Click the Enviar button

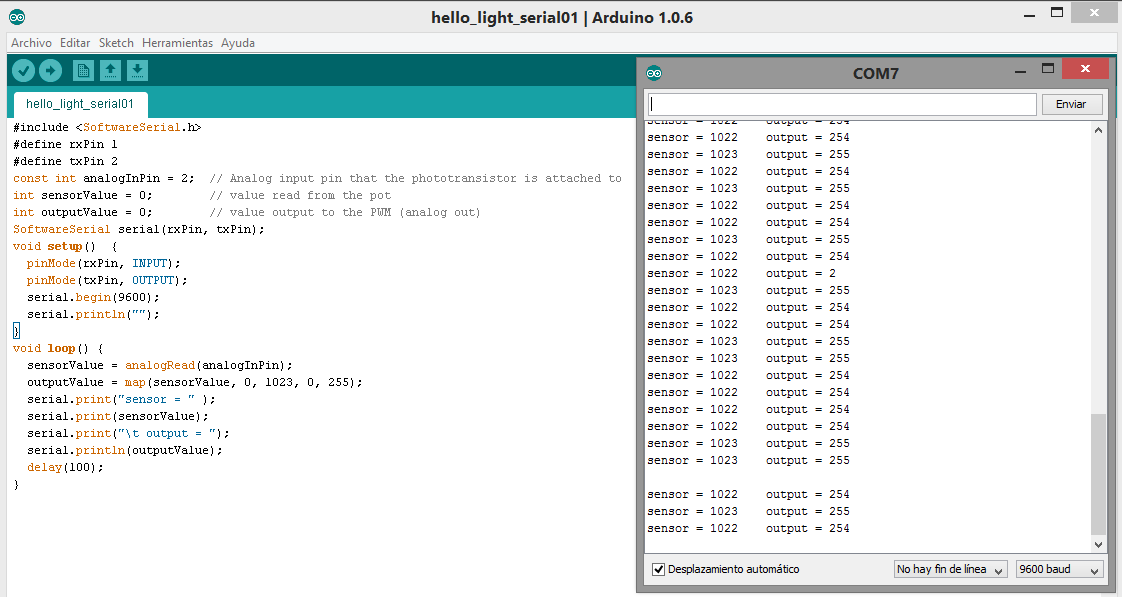[x=1071, y=105]
